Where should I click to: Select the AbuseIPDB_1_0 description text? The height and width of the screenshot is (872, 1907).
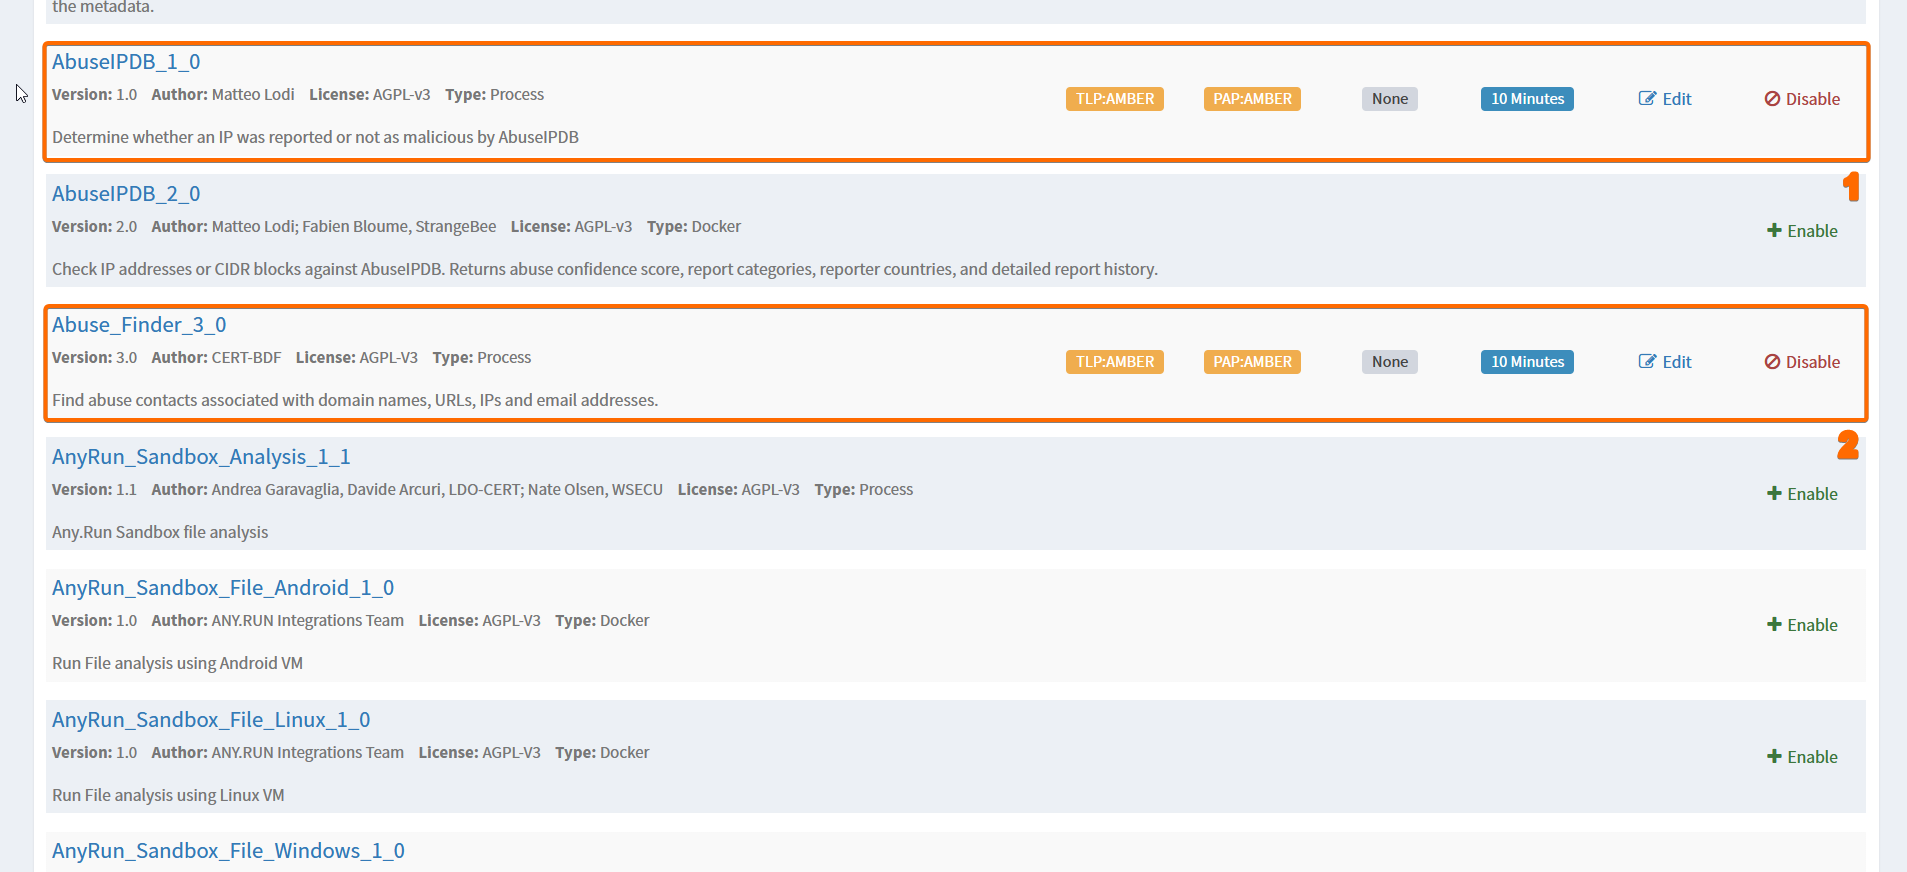click(x=315, y=137)
